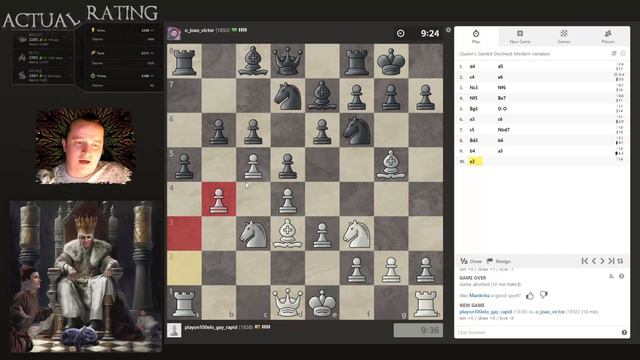Click the black pawn on a5
Viewport: 640px width, 360px height.
[x=184, y=164]
